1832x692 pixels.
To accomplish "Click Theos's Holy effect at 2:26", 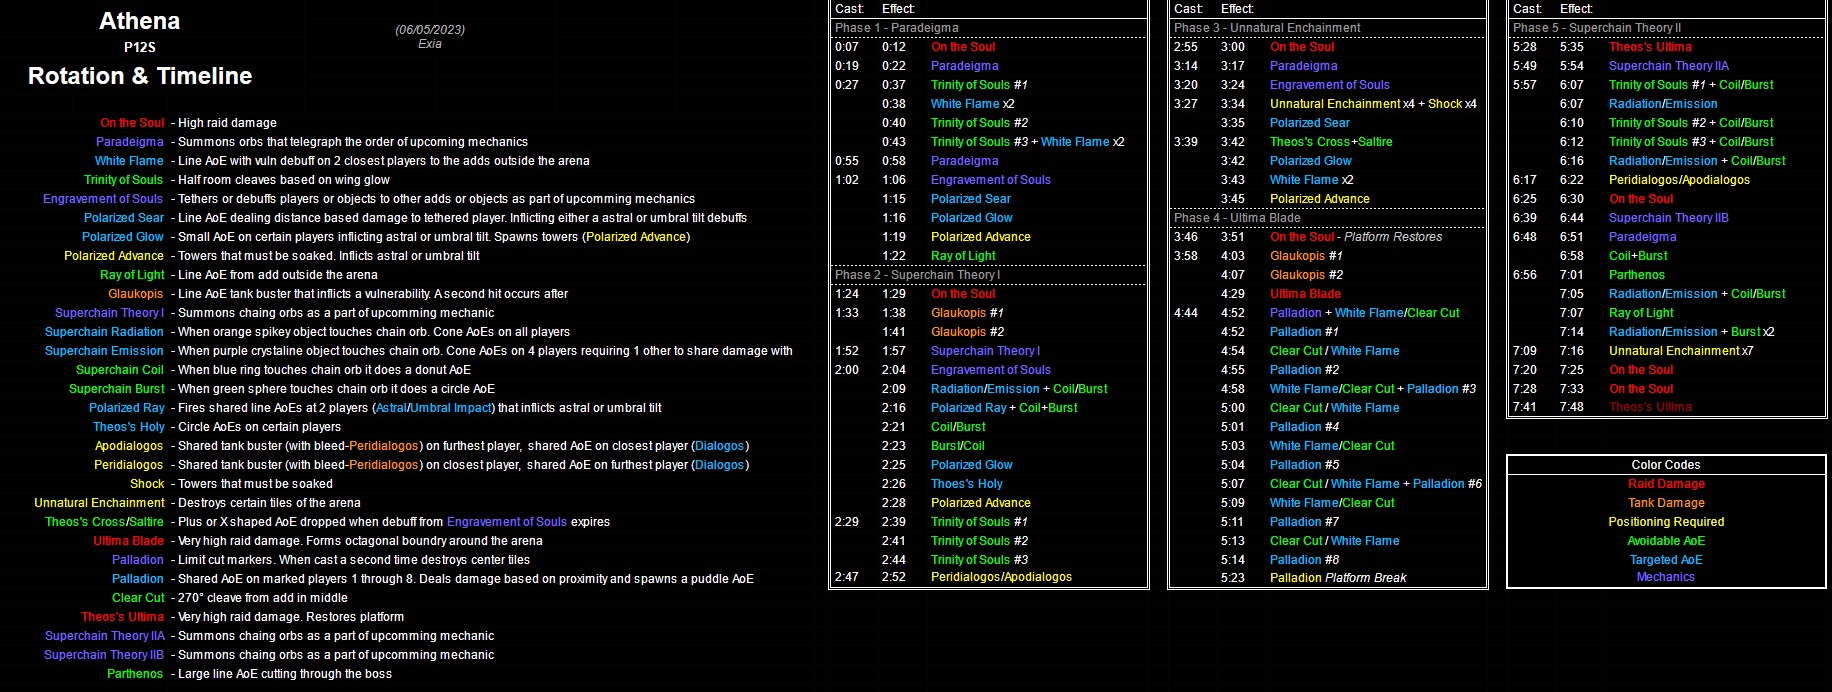I will point(966,484).
